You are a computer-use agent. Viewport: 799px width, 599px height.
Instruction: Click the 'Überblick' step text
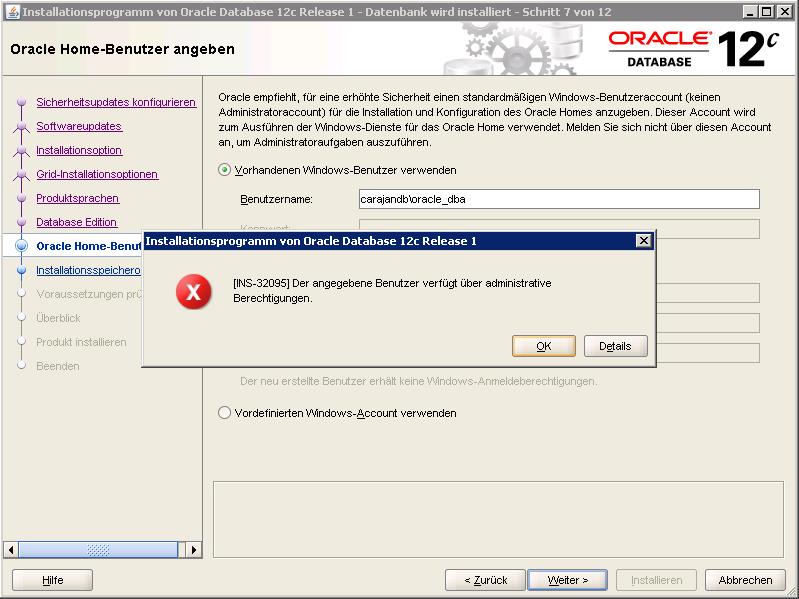point(58,318)
